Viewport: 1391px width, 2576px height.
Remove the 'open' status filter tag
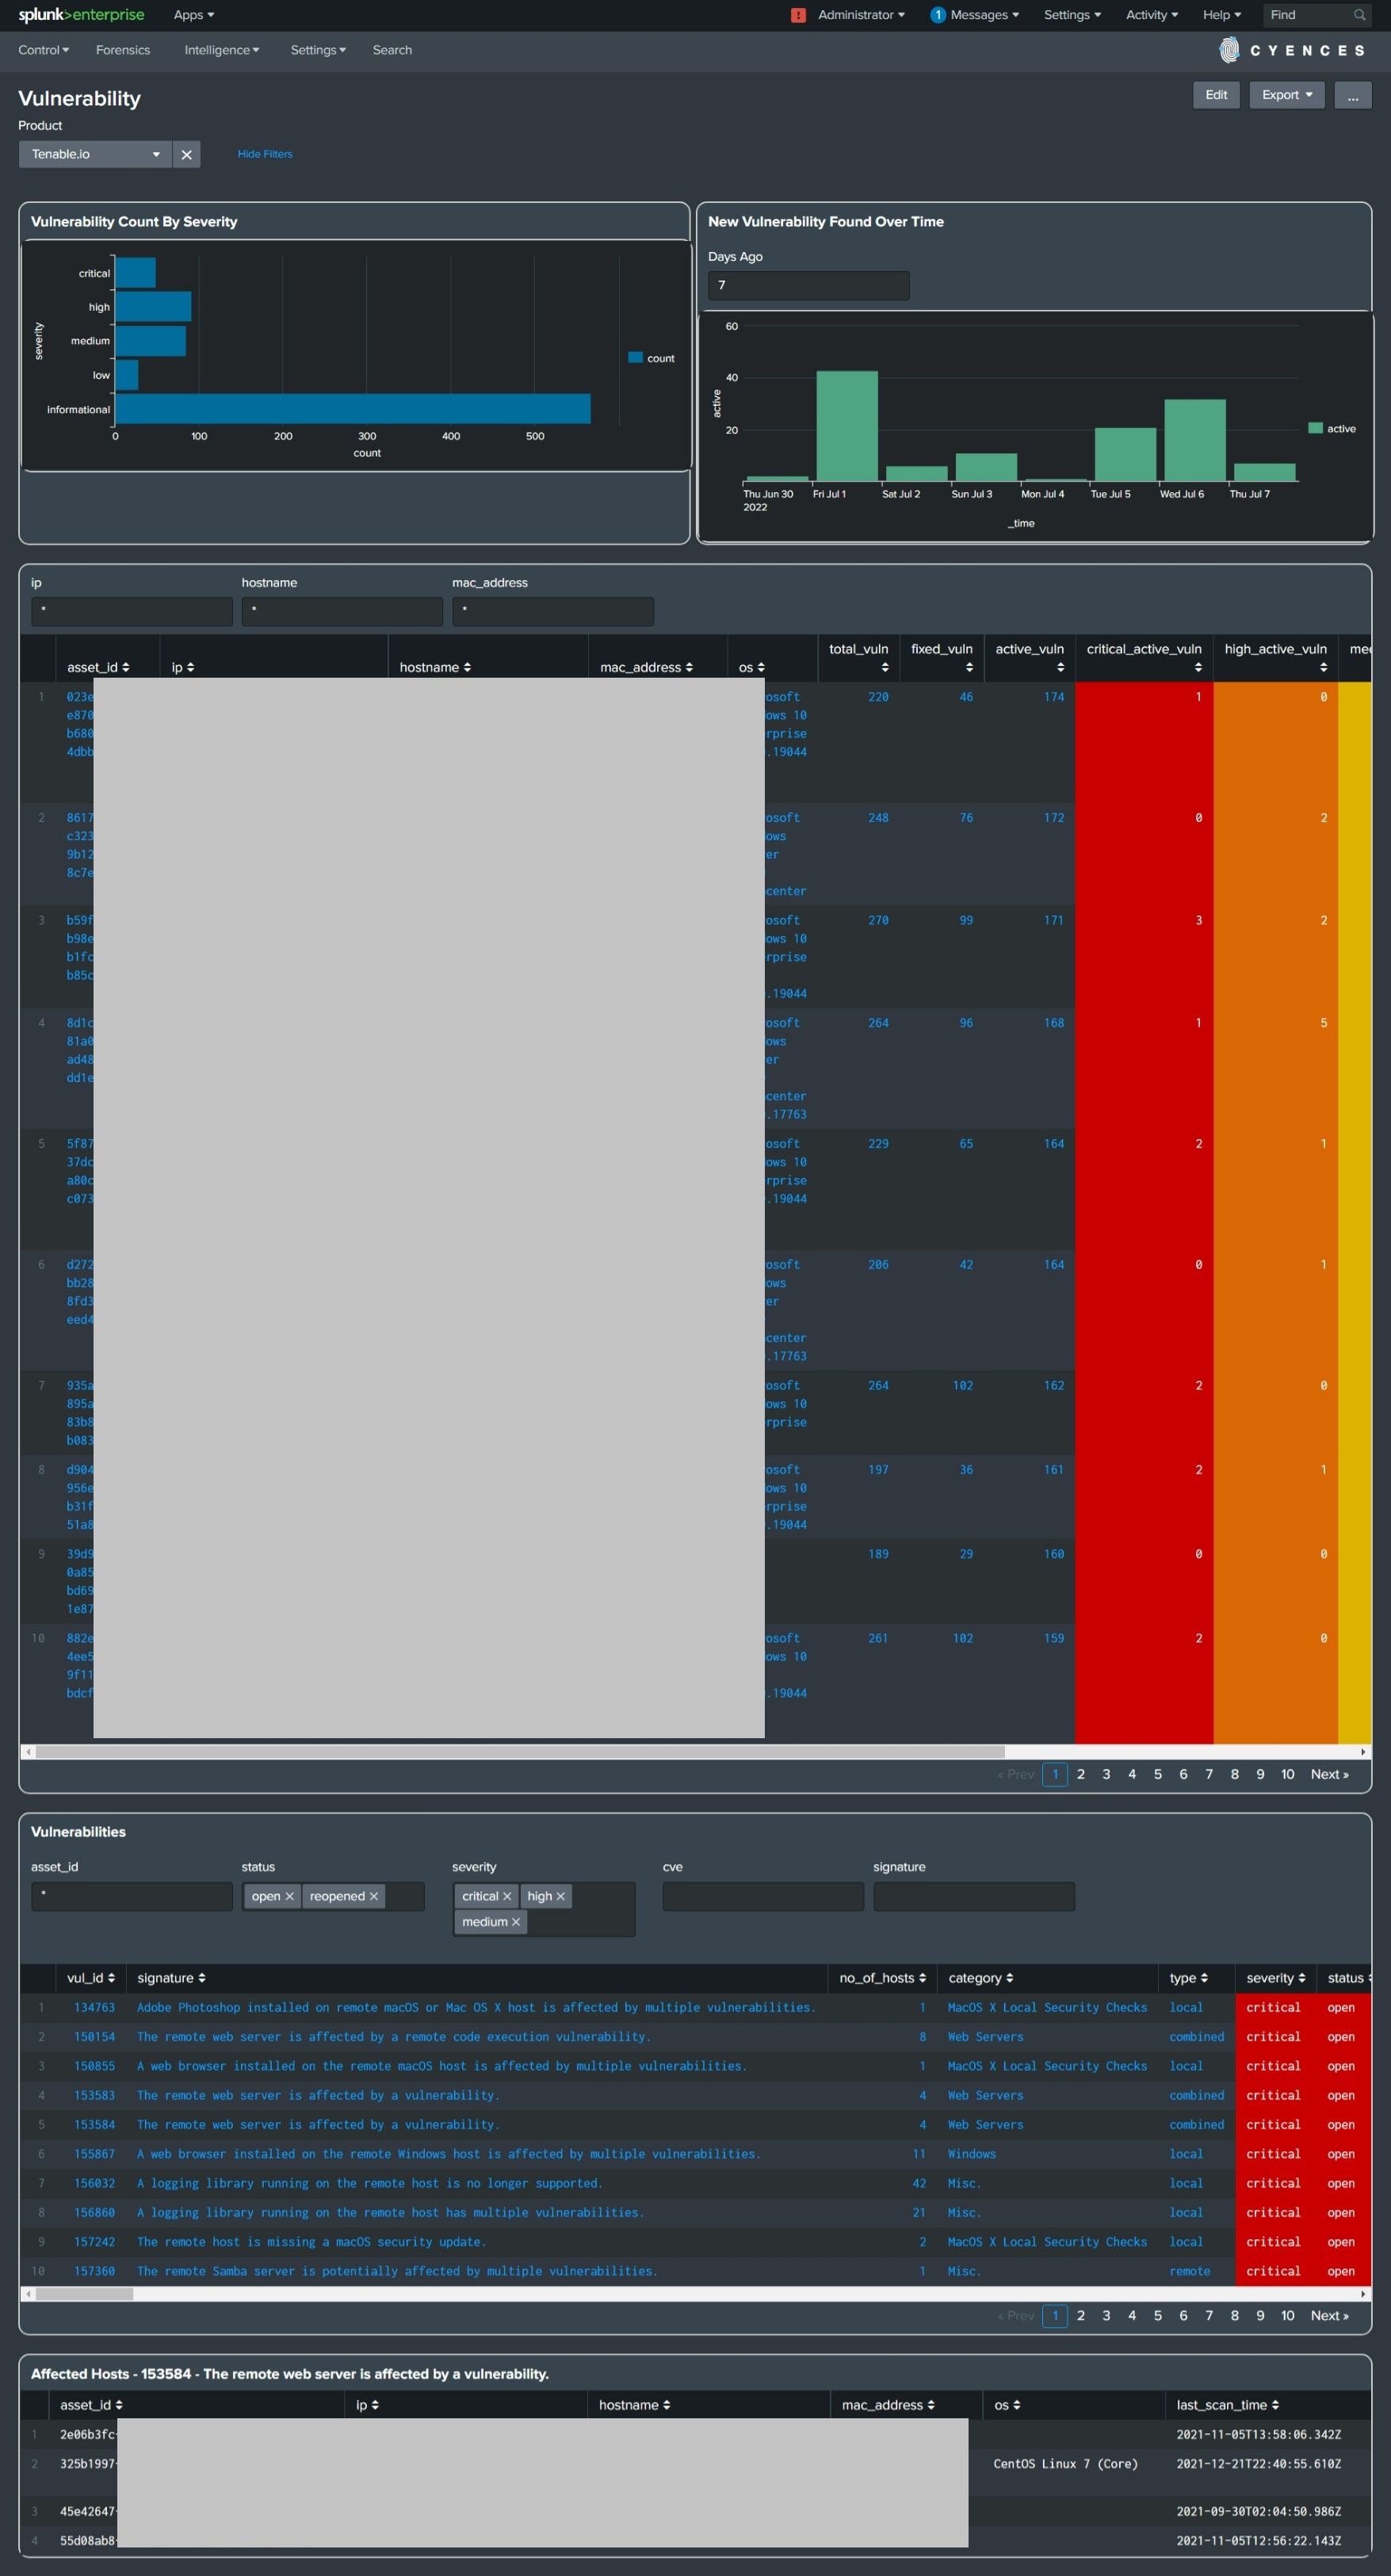point(289,1897)
